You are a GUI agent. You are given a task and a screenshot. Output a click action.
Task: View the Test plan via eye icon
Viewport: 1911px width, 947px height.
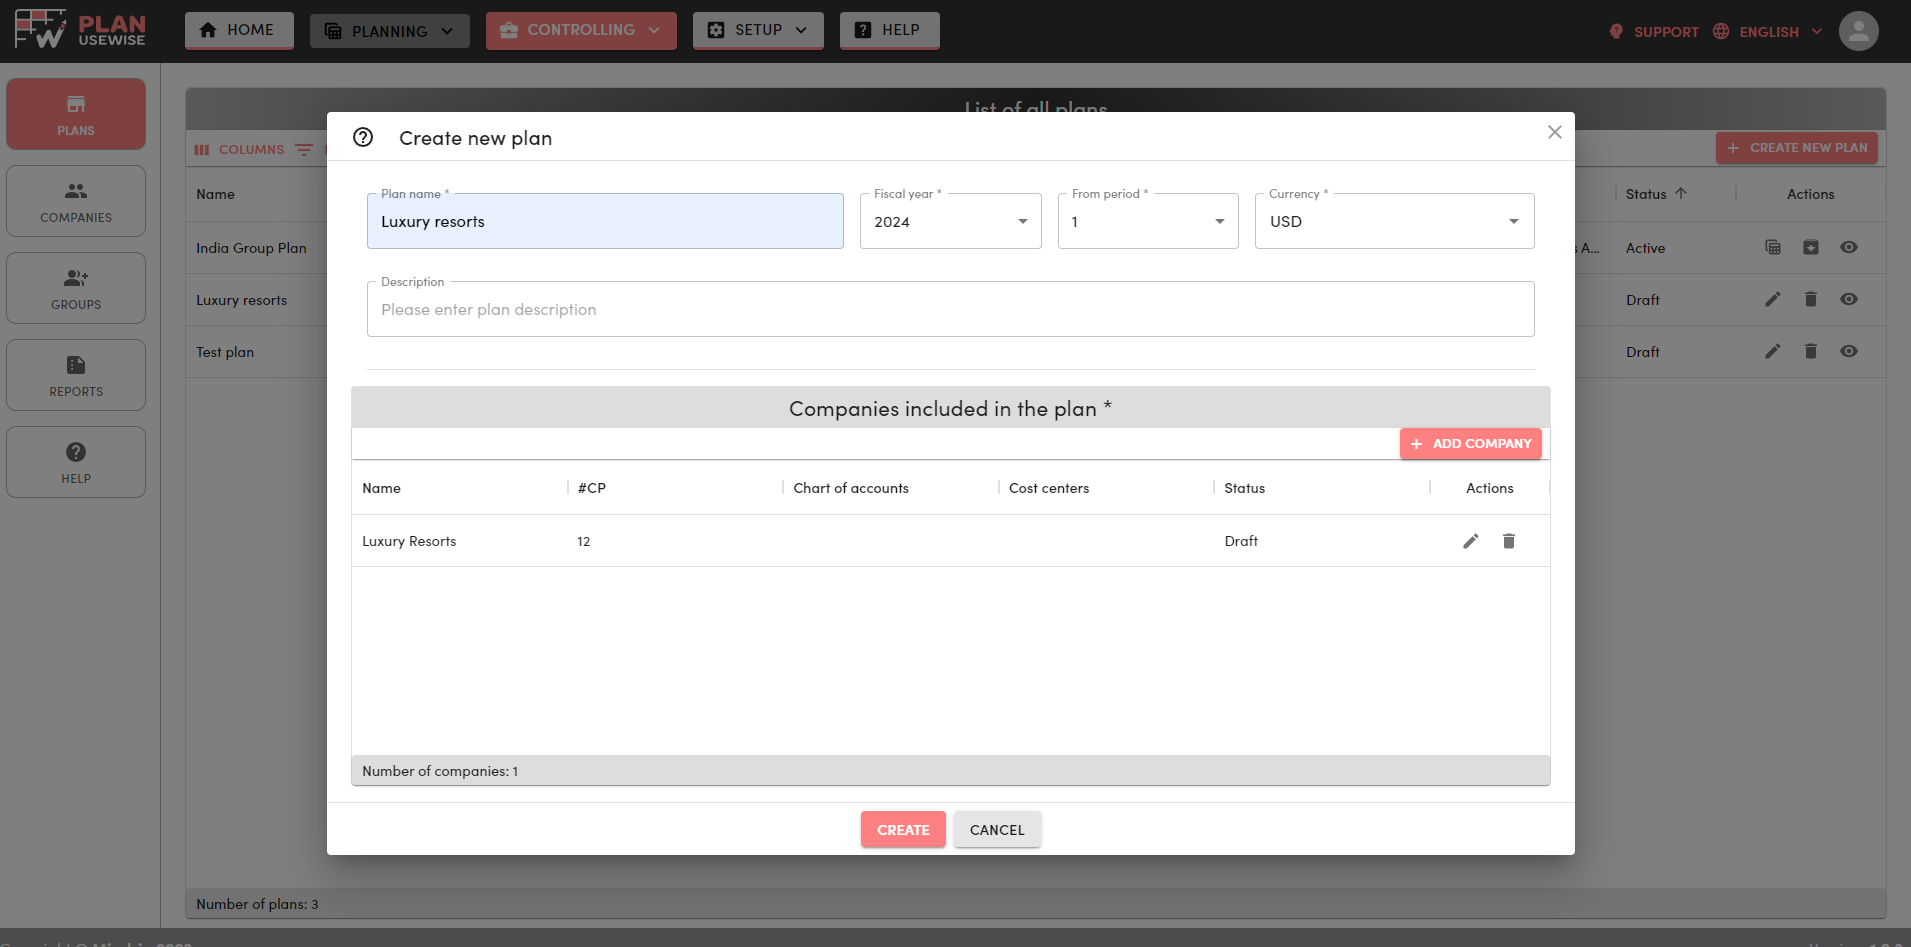pyautogui.click(x=1849, y=351)
